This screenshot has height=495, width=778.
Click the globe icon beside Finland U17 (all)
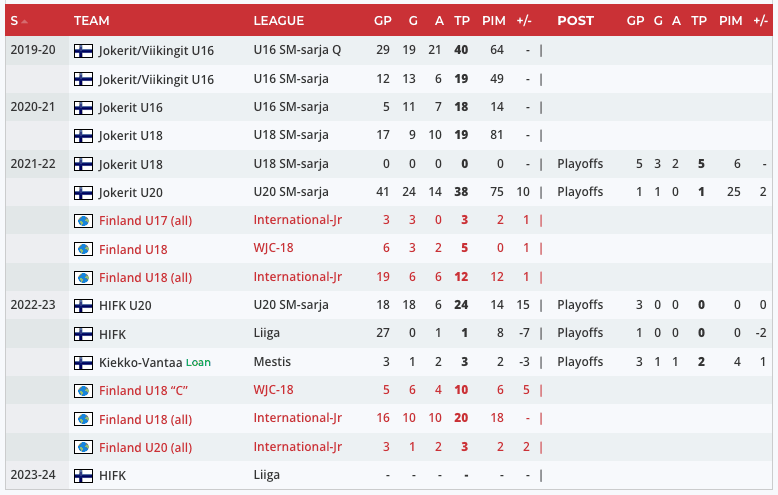click(84, 220)
